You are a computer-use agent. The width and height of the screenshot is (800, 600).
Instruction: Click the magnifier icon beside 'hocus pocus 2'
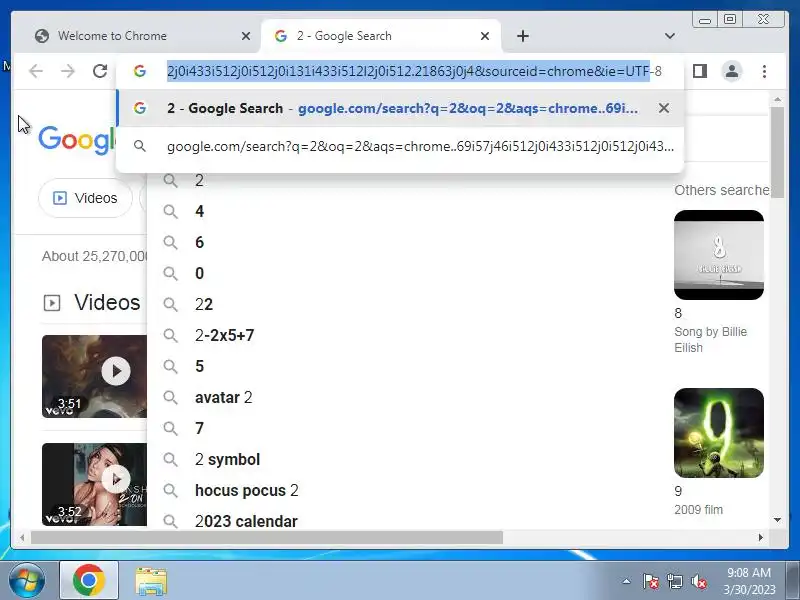click(170, 491)
